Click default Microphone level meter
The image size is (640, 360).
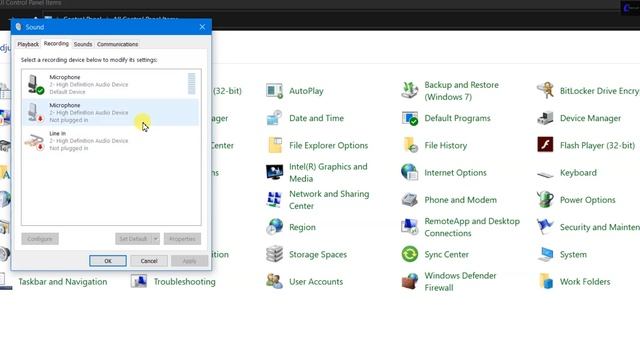click(x=191, y=84)
